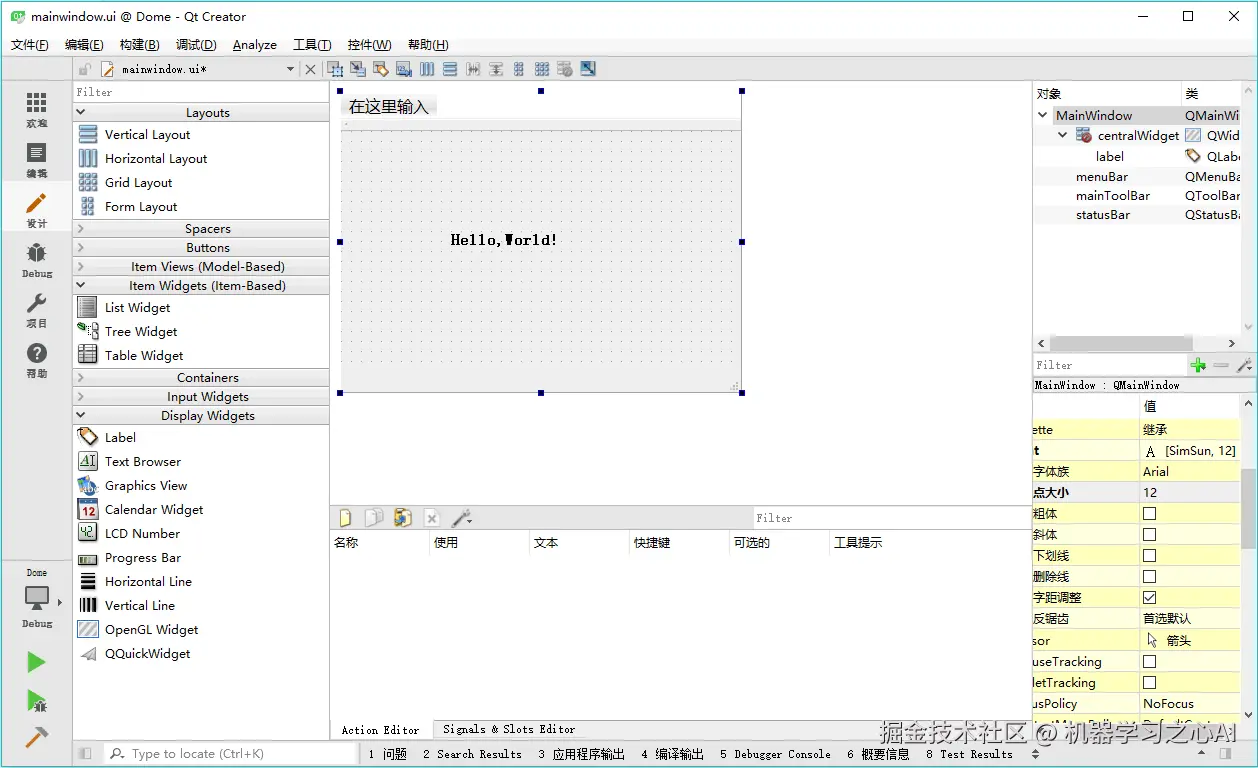The image size is (1258, 768).
Task: Open the 文件(F) menu
Action: (x=30, y=45)
